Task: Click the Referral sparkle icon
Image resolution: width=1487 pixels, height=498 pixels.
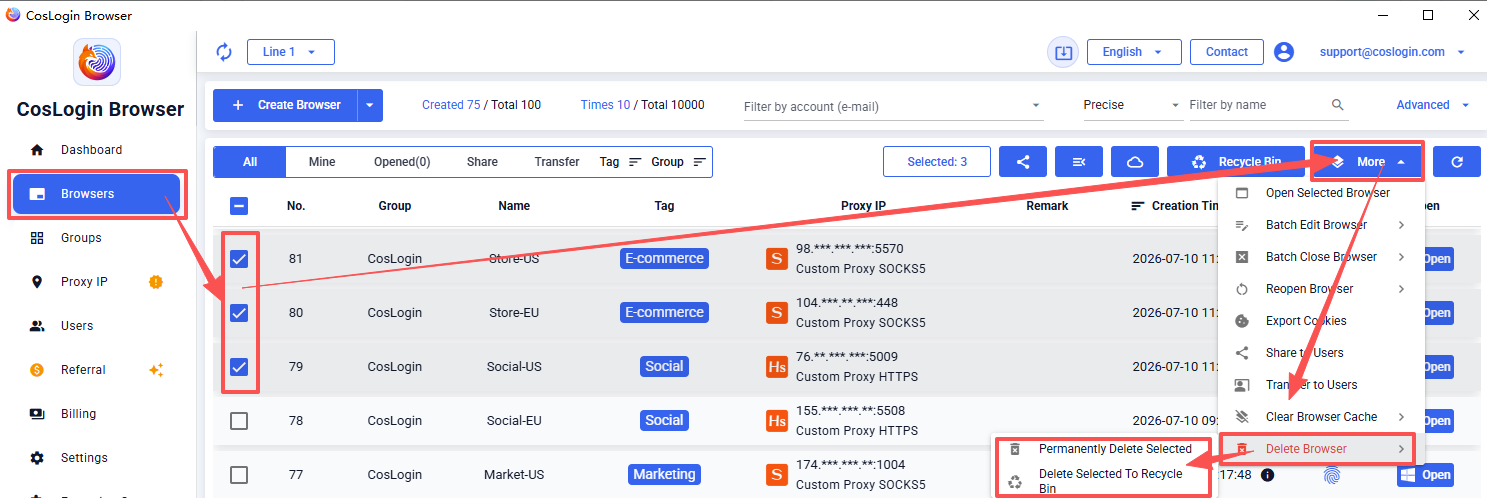Action: point(156,370)
